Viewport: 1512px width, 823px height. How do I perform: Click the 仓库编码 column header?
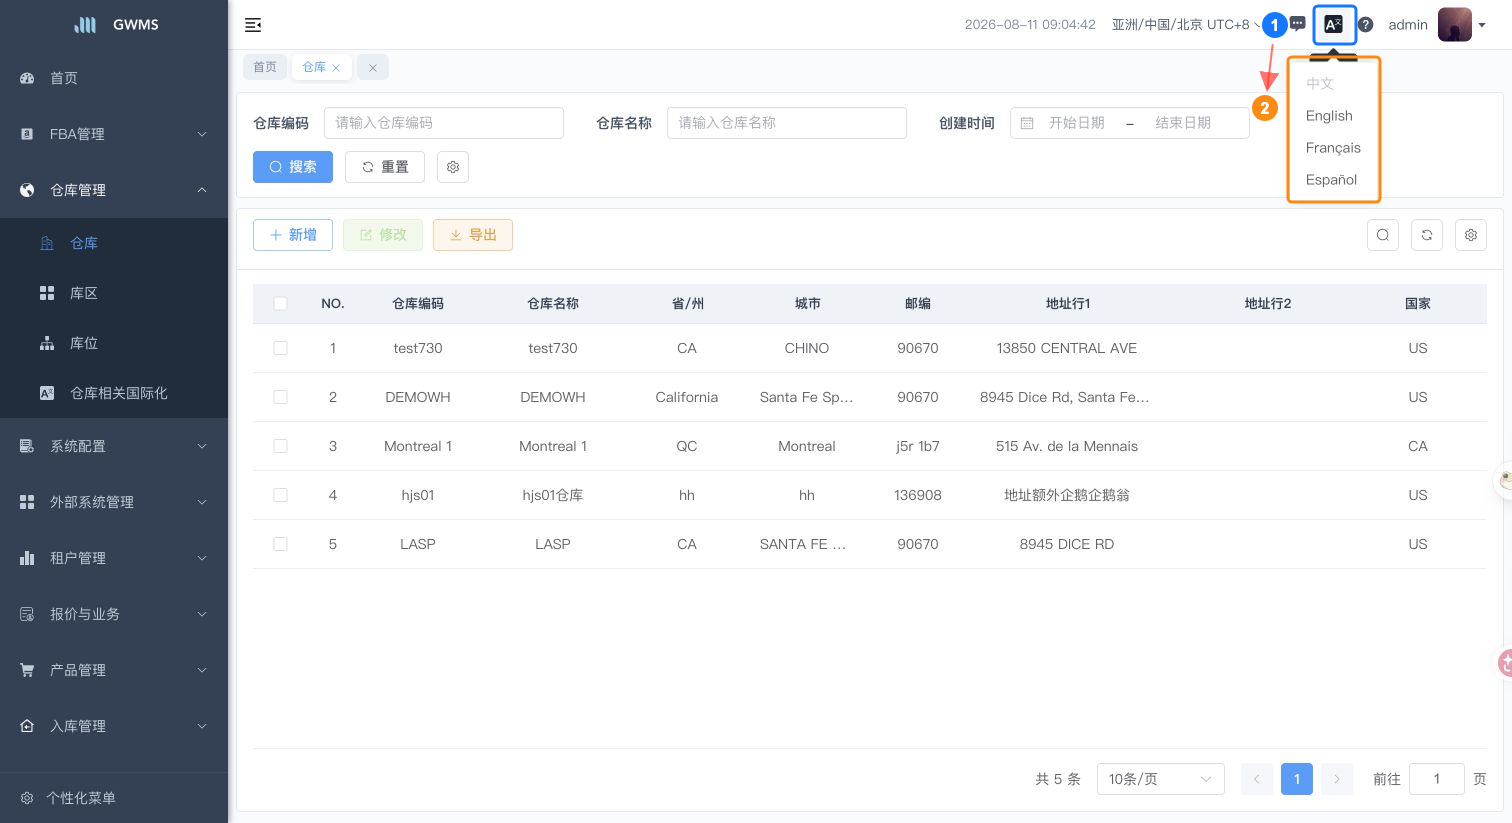click(418, 303)
